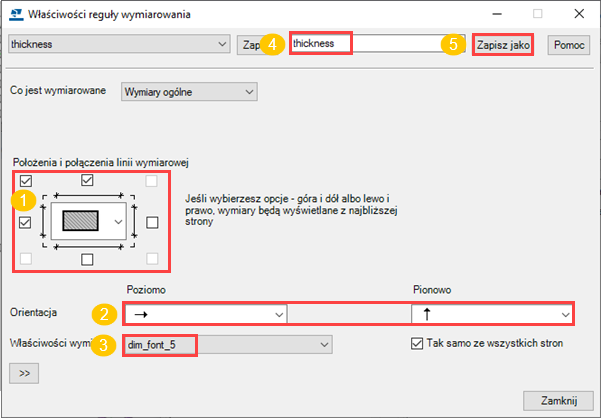601x418 pixels.
Task: Close the dialog window with X
Action: [x=579, y=14]
